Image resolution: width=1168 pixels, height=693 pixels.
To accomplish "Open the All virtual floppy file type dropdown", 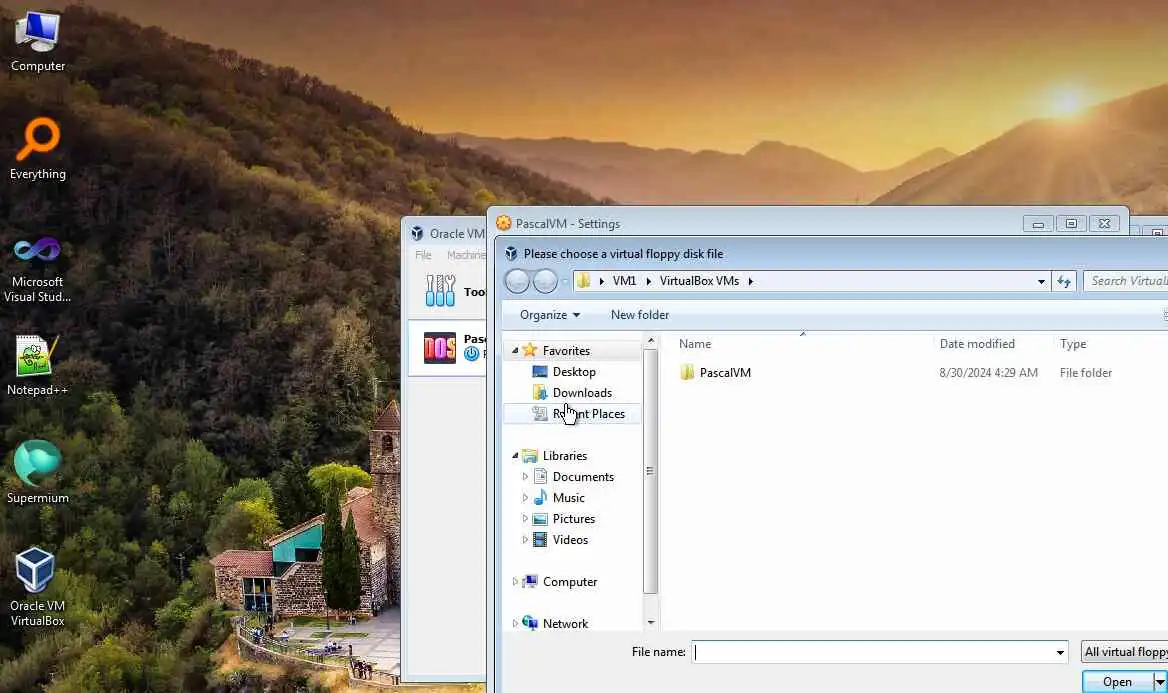I will coord(1125,652).
